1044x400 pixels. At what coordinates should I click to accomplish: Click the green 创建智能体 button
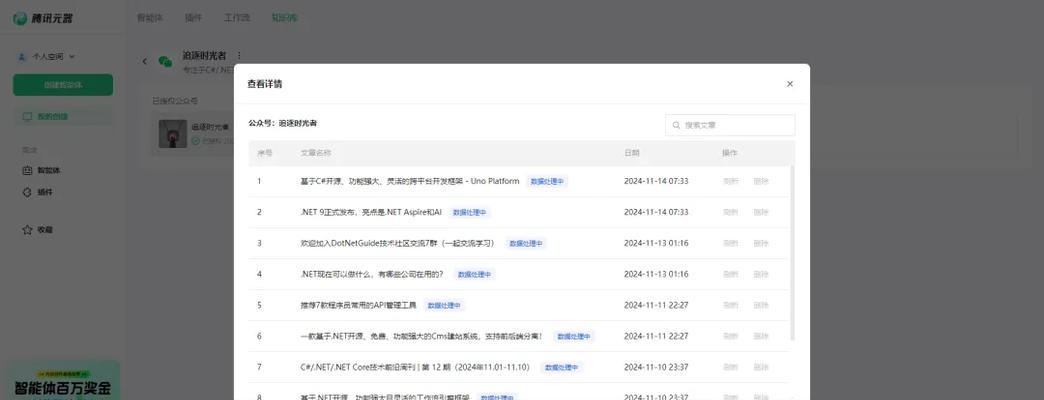[x=63, y=85]
